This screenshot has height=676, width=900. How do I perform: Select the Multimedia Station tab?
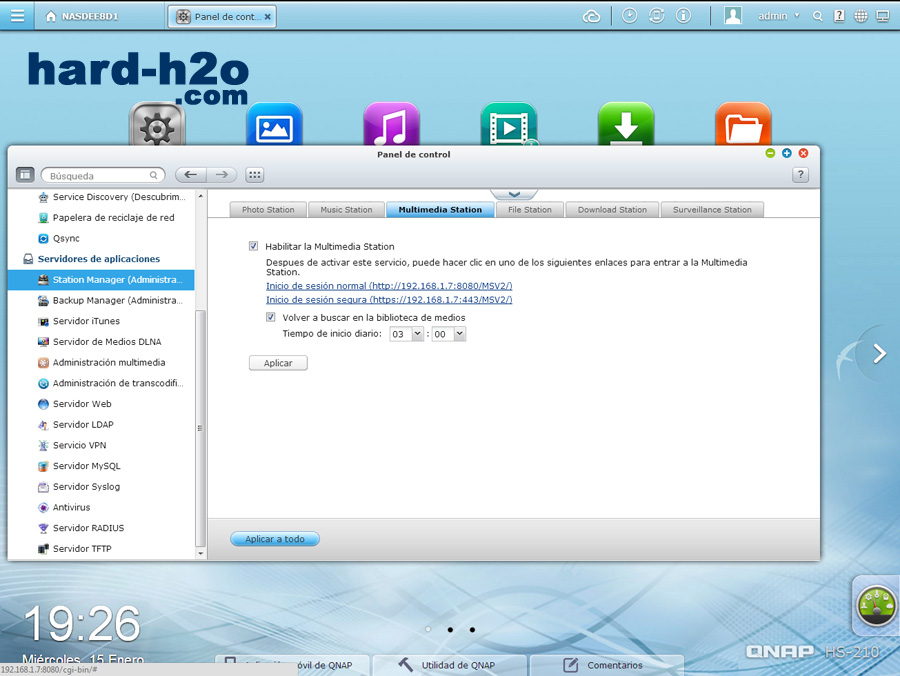(x=440, y=209)
